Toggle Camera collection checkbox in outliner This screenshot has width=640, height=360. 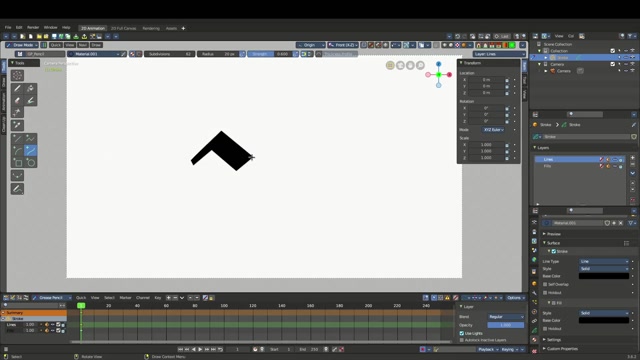(x=613, y=64)
